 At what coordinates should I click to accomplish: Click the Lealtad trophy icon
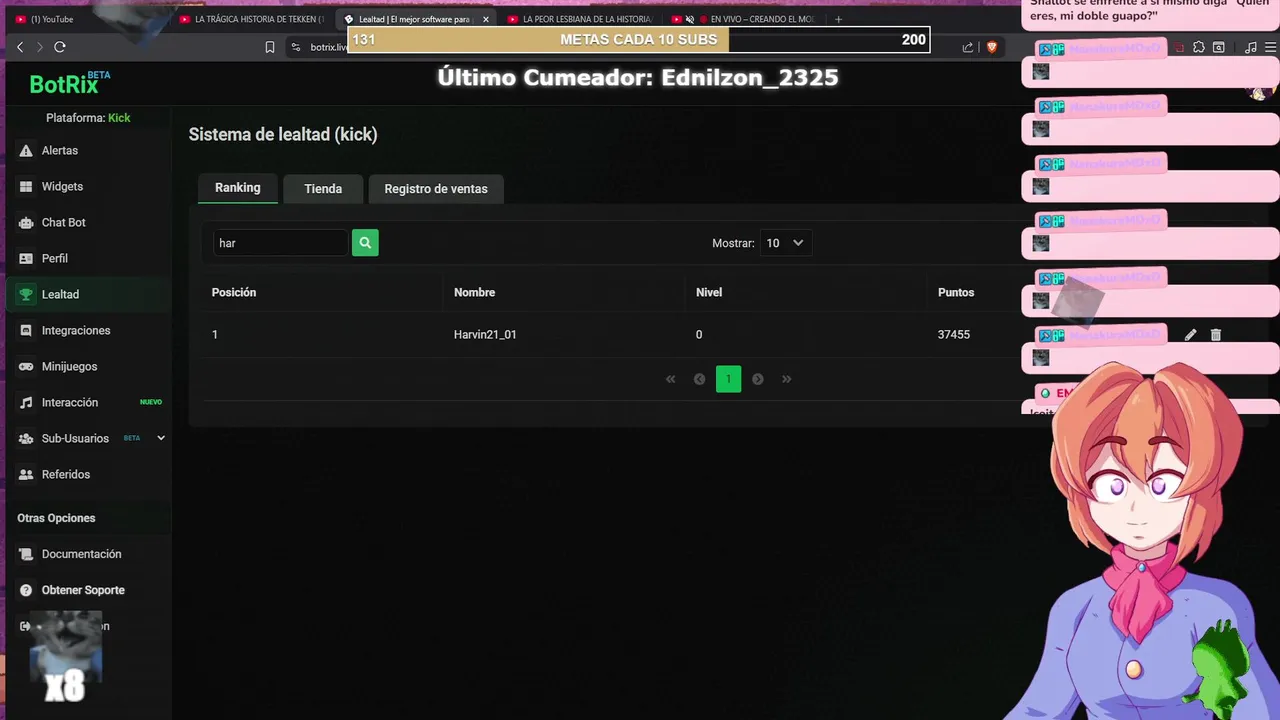click(x=26, y=294)
